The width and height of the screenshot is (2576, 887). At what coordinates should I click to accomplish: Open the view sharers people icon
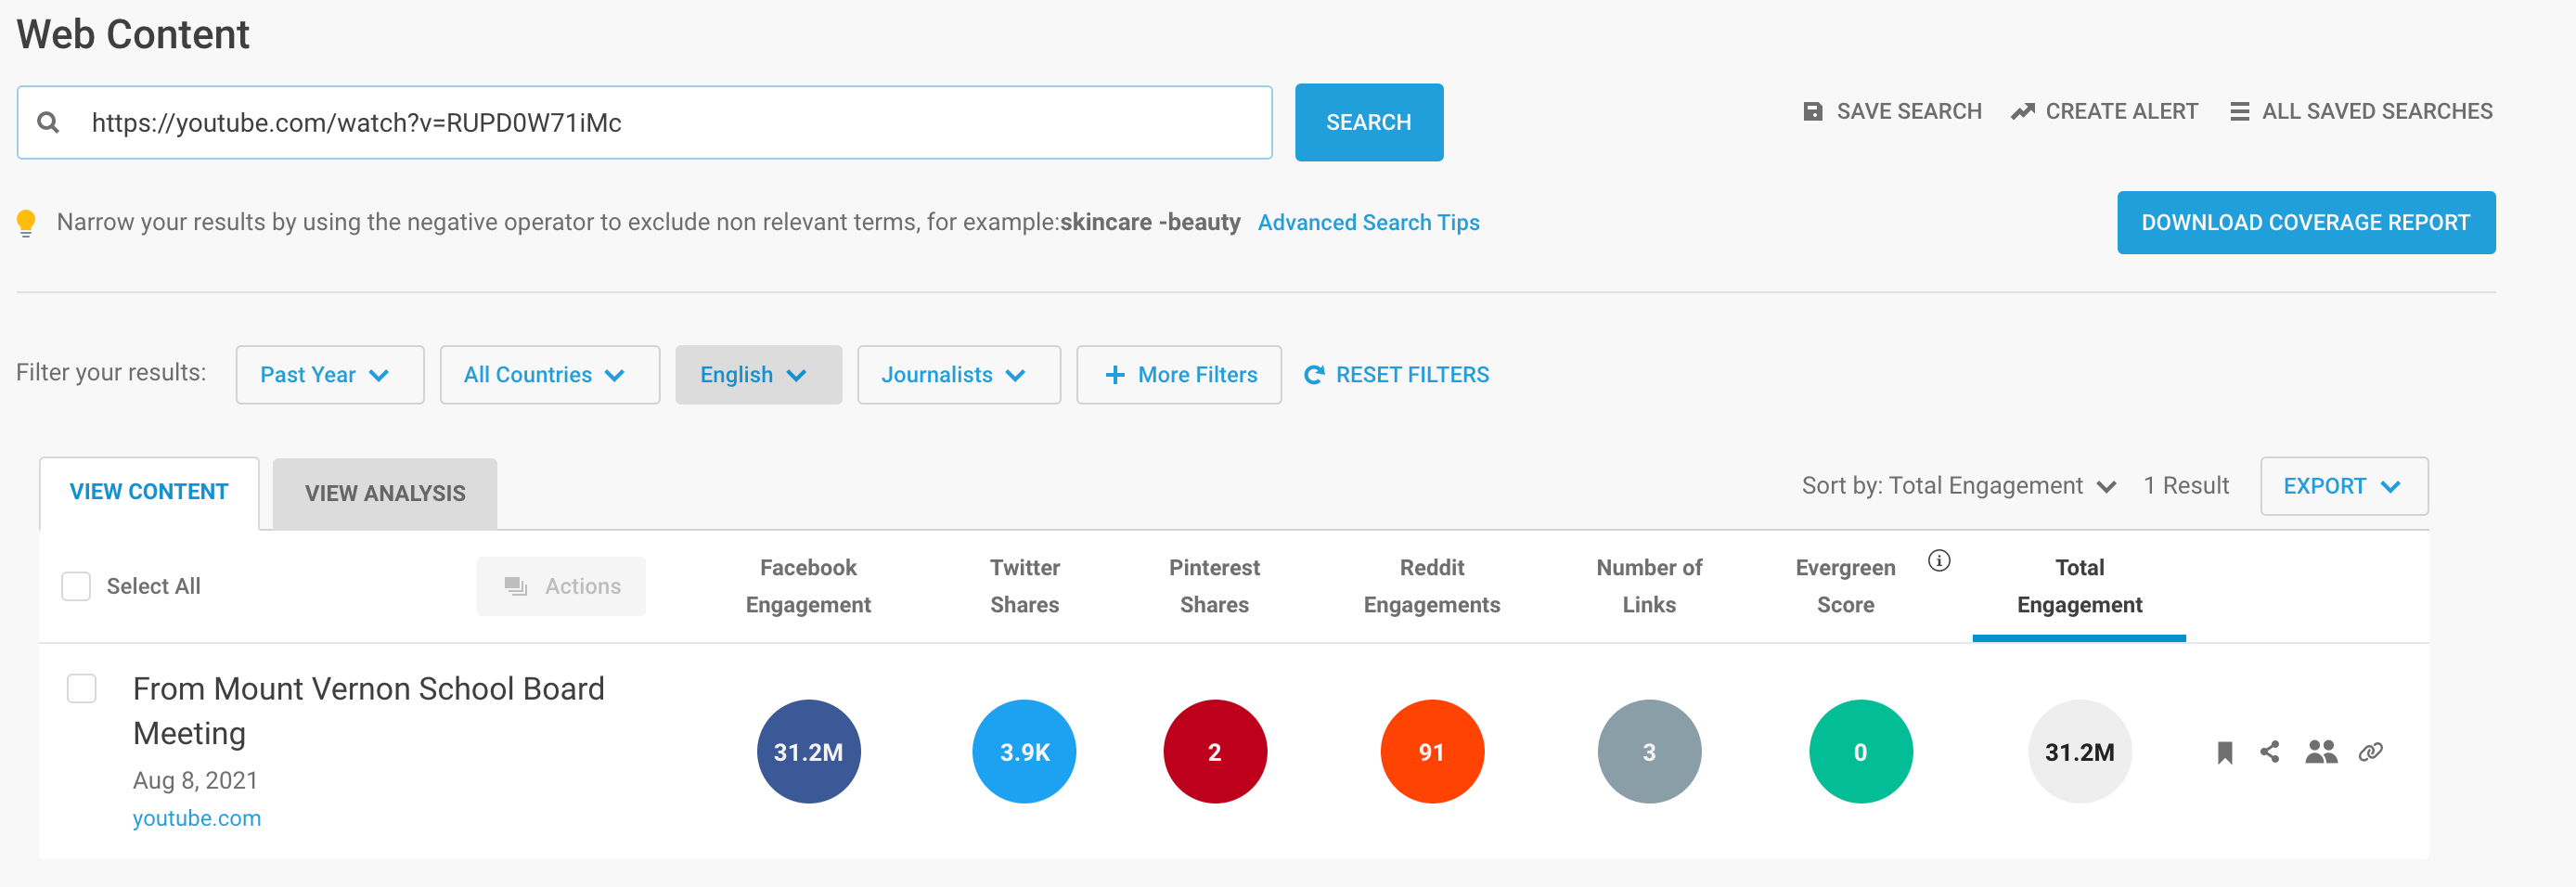2320,751
